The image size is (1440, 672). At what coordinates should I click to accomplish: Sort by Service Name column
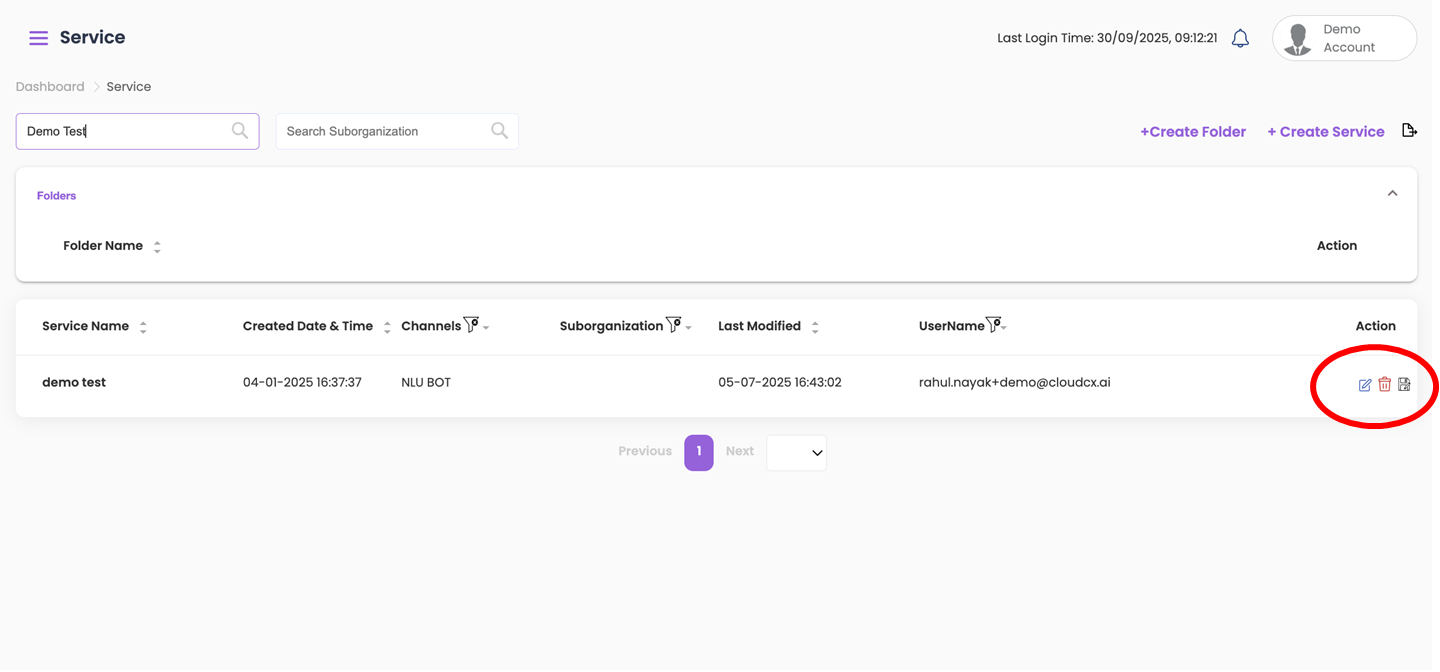click(x=143, y=327)
